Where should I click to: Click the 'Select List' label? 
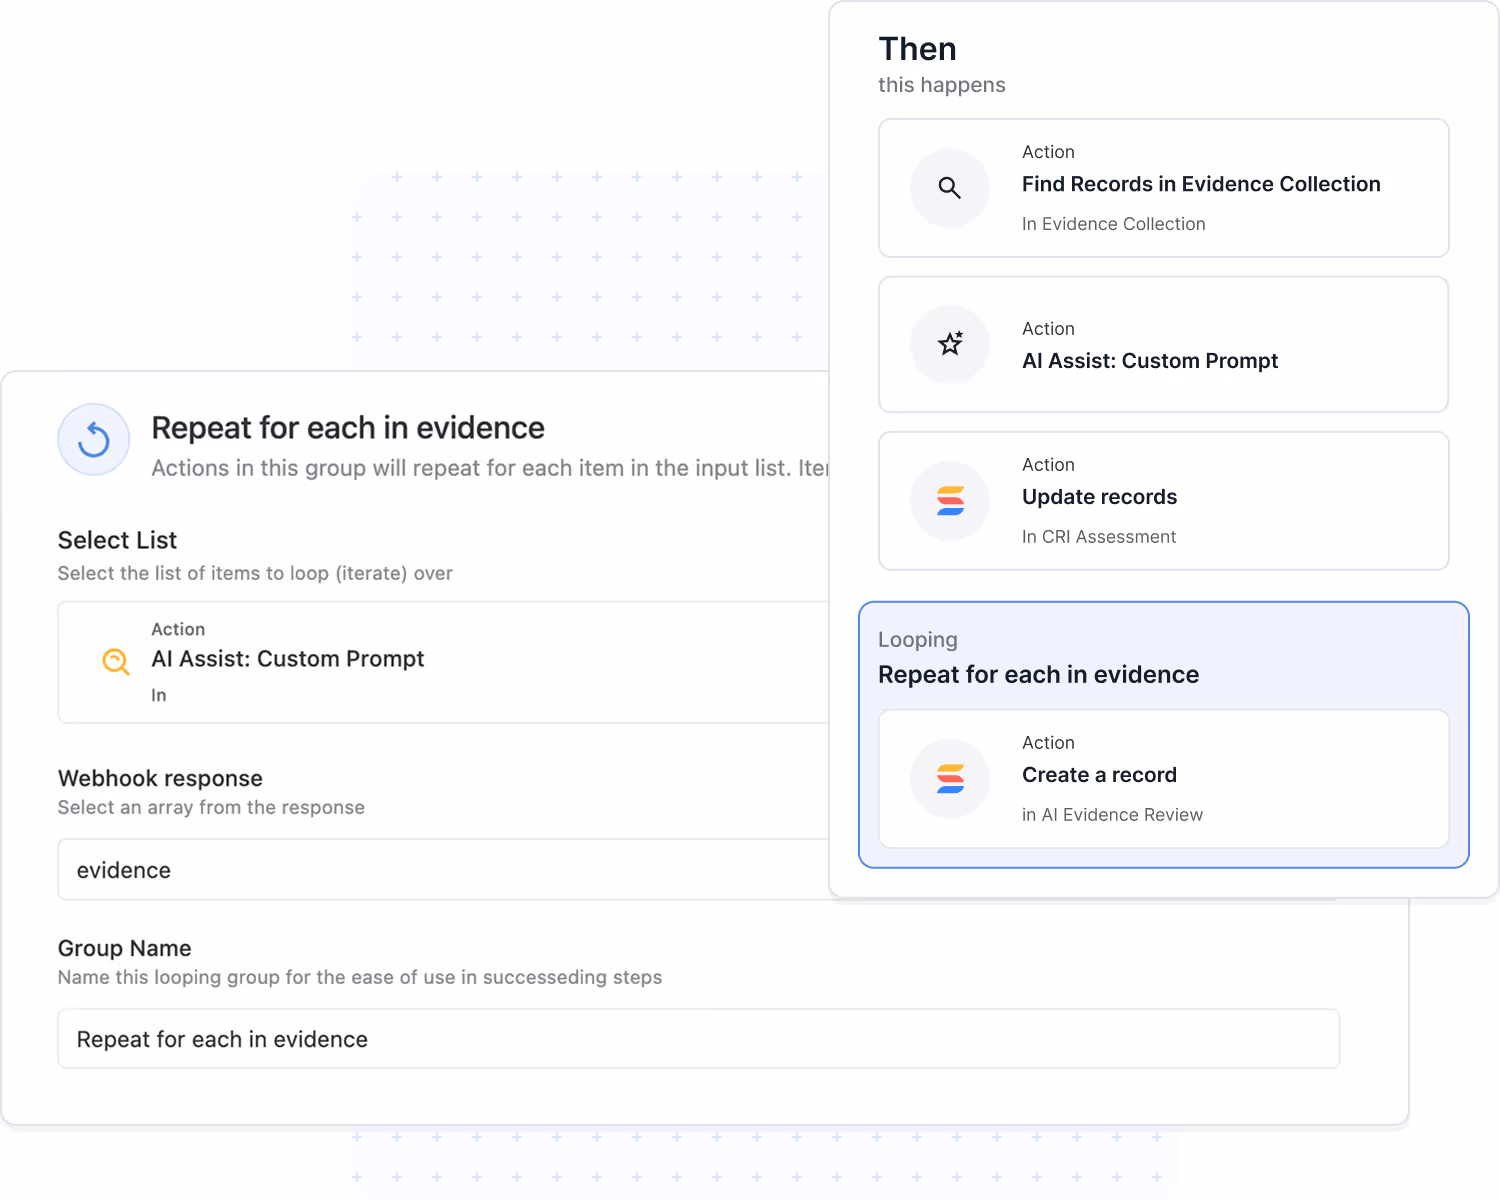pos(117,540)
